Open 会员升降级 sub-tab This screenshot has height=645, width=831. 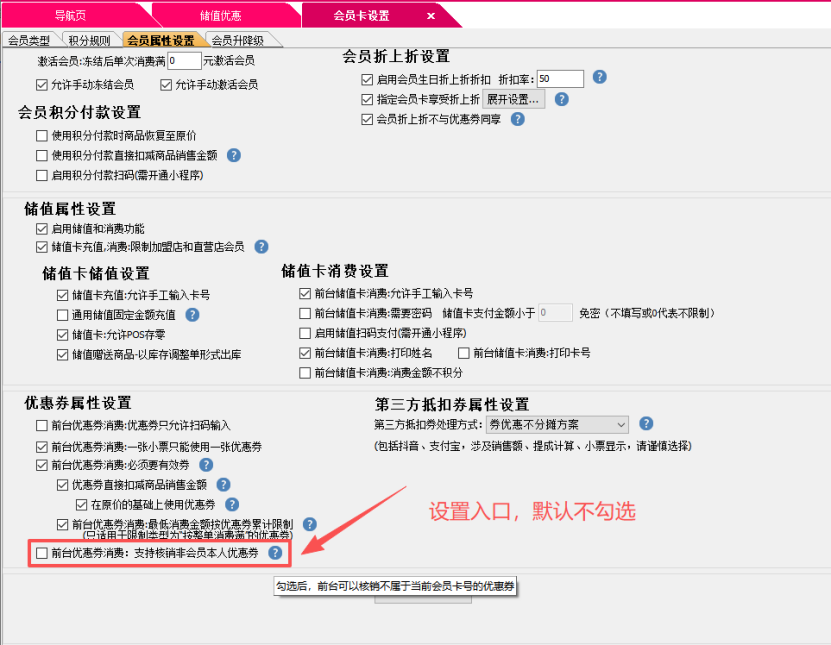[238, 40]
